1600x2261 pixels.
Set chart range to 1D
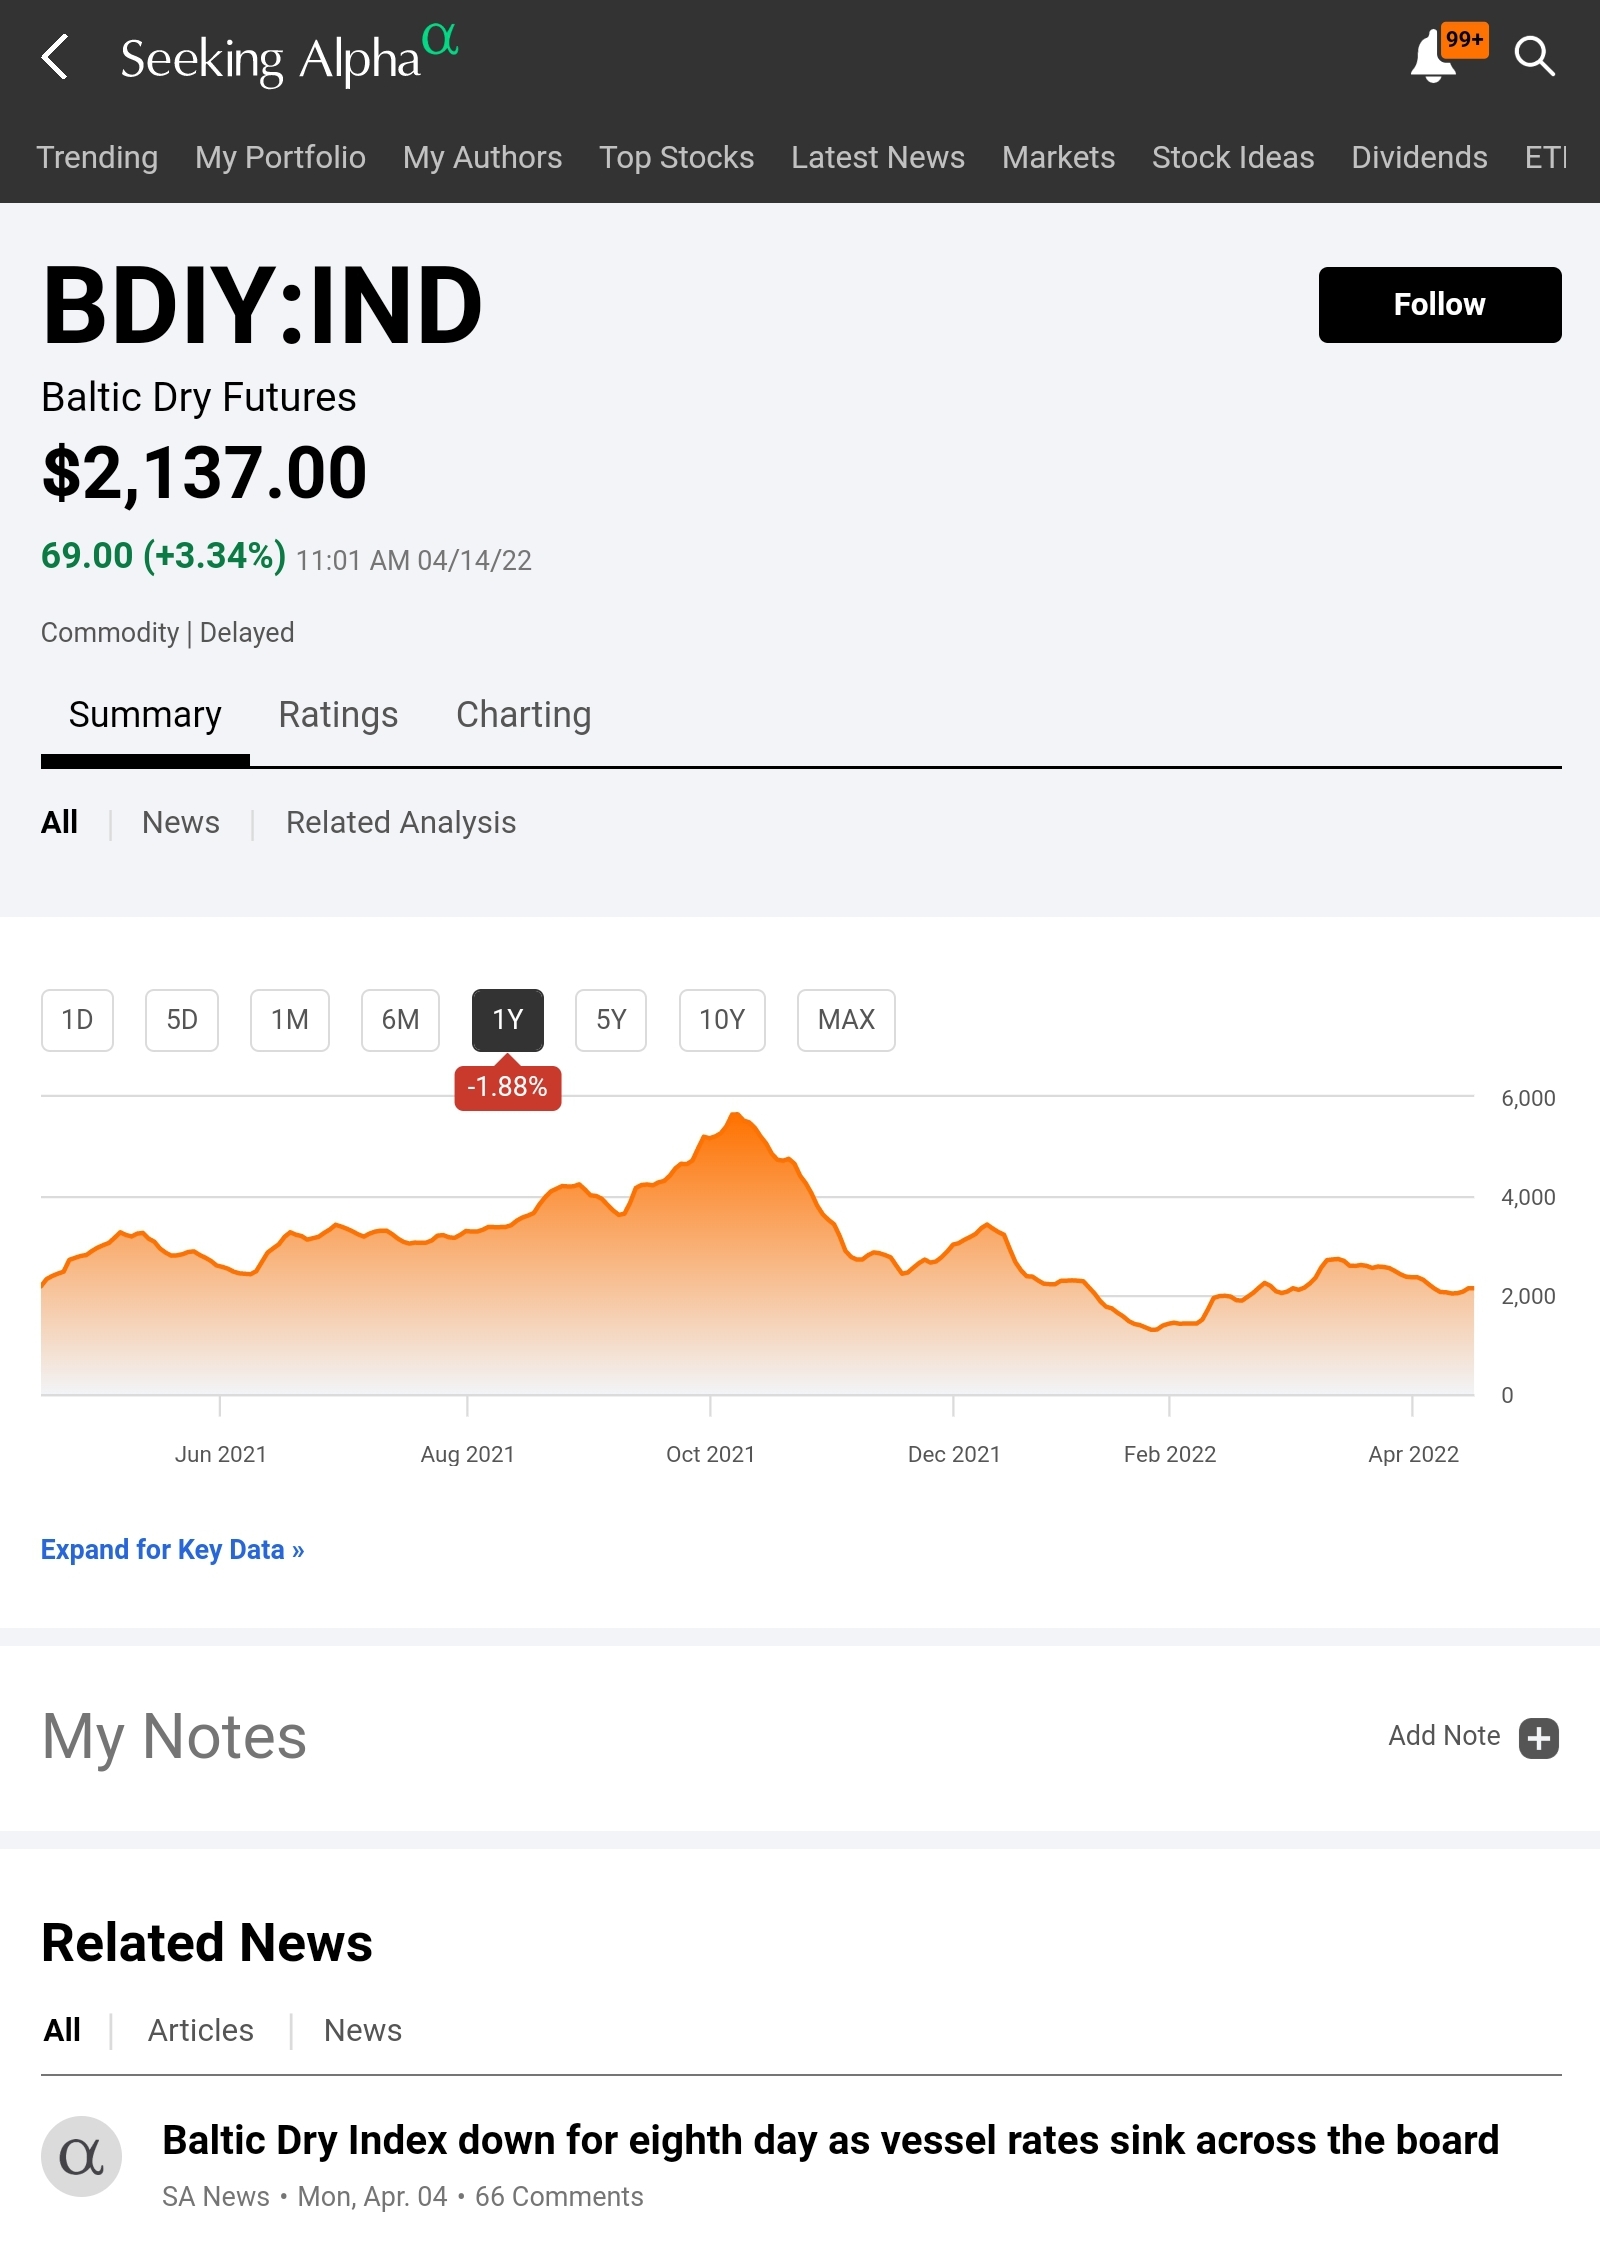[77, 1020]
